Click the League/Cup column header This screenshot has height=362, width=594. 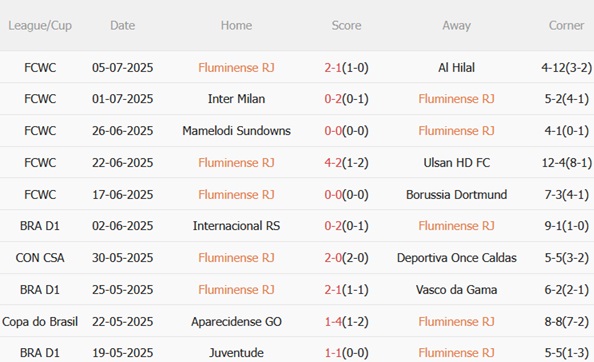pos(40,25)
